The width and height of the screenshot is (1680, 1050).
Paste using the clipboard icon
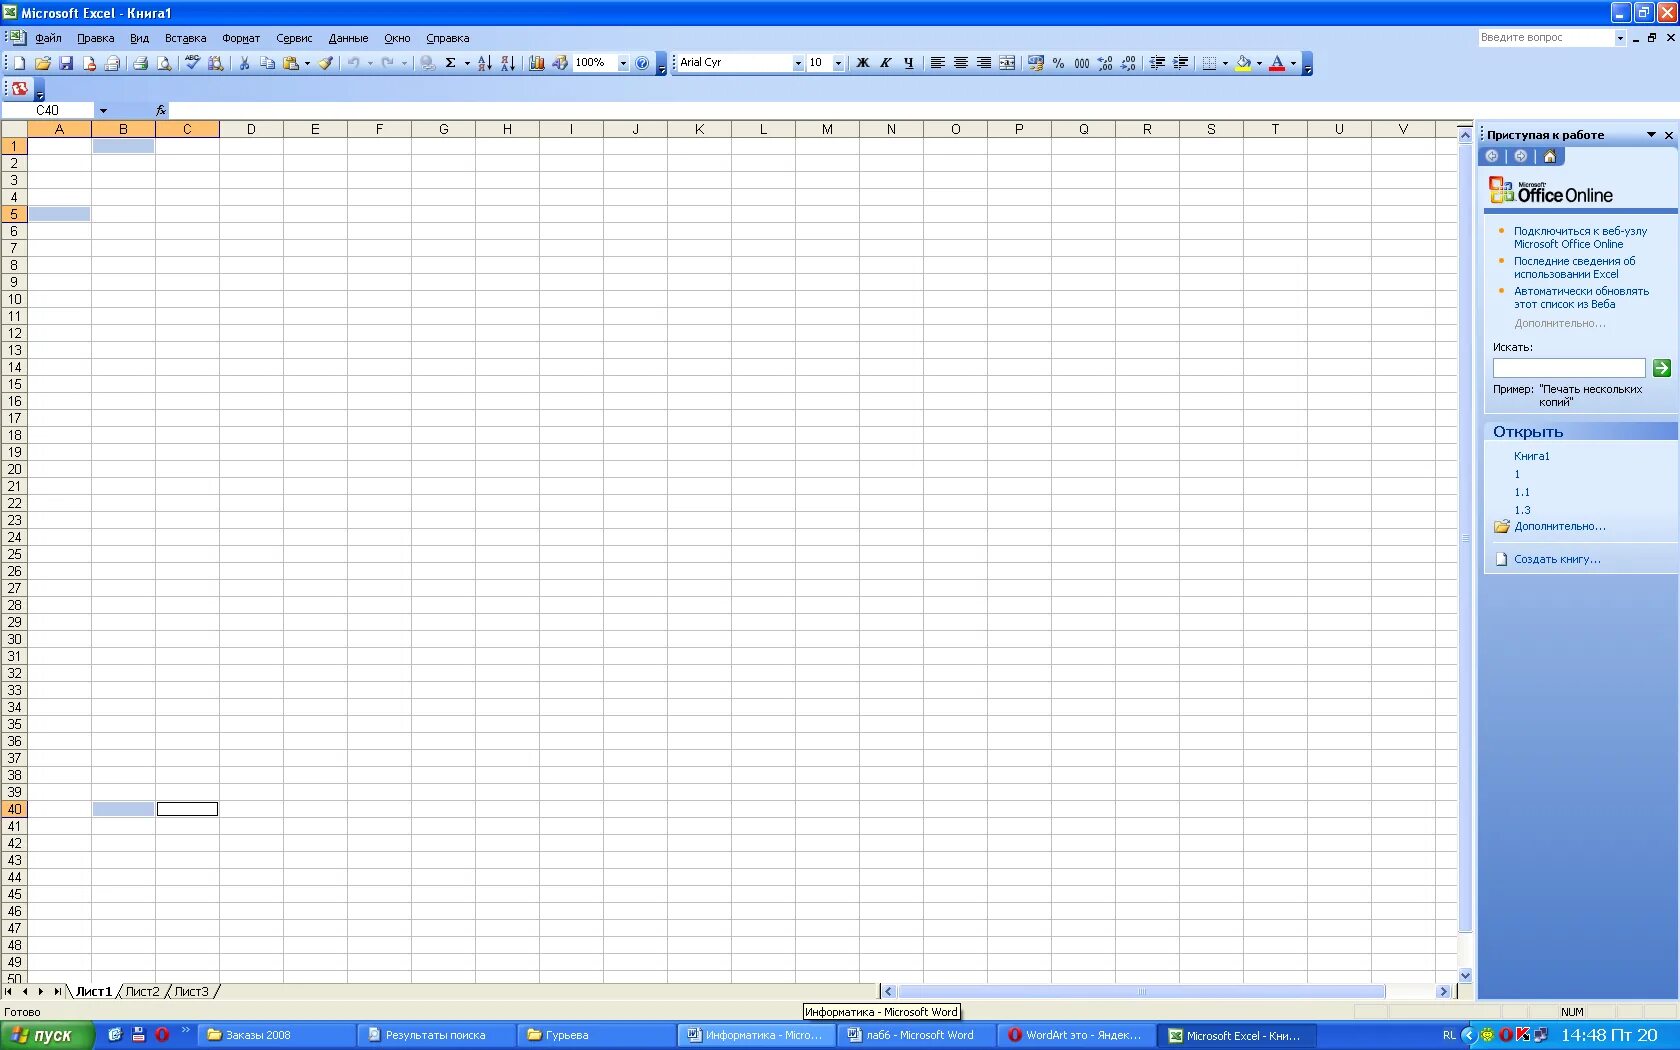coord(291,63)
